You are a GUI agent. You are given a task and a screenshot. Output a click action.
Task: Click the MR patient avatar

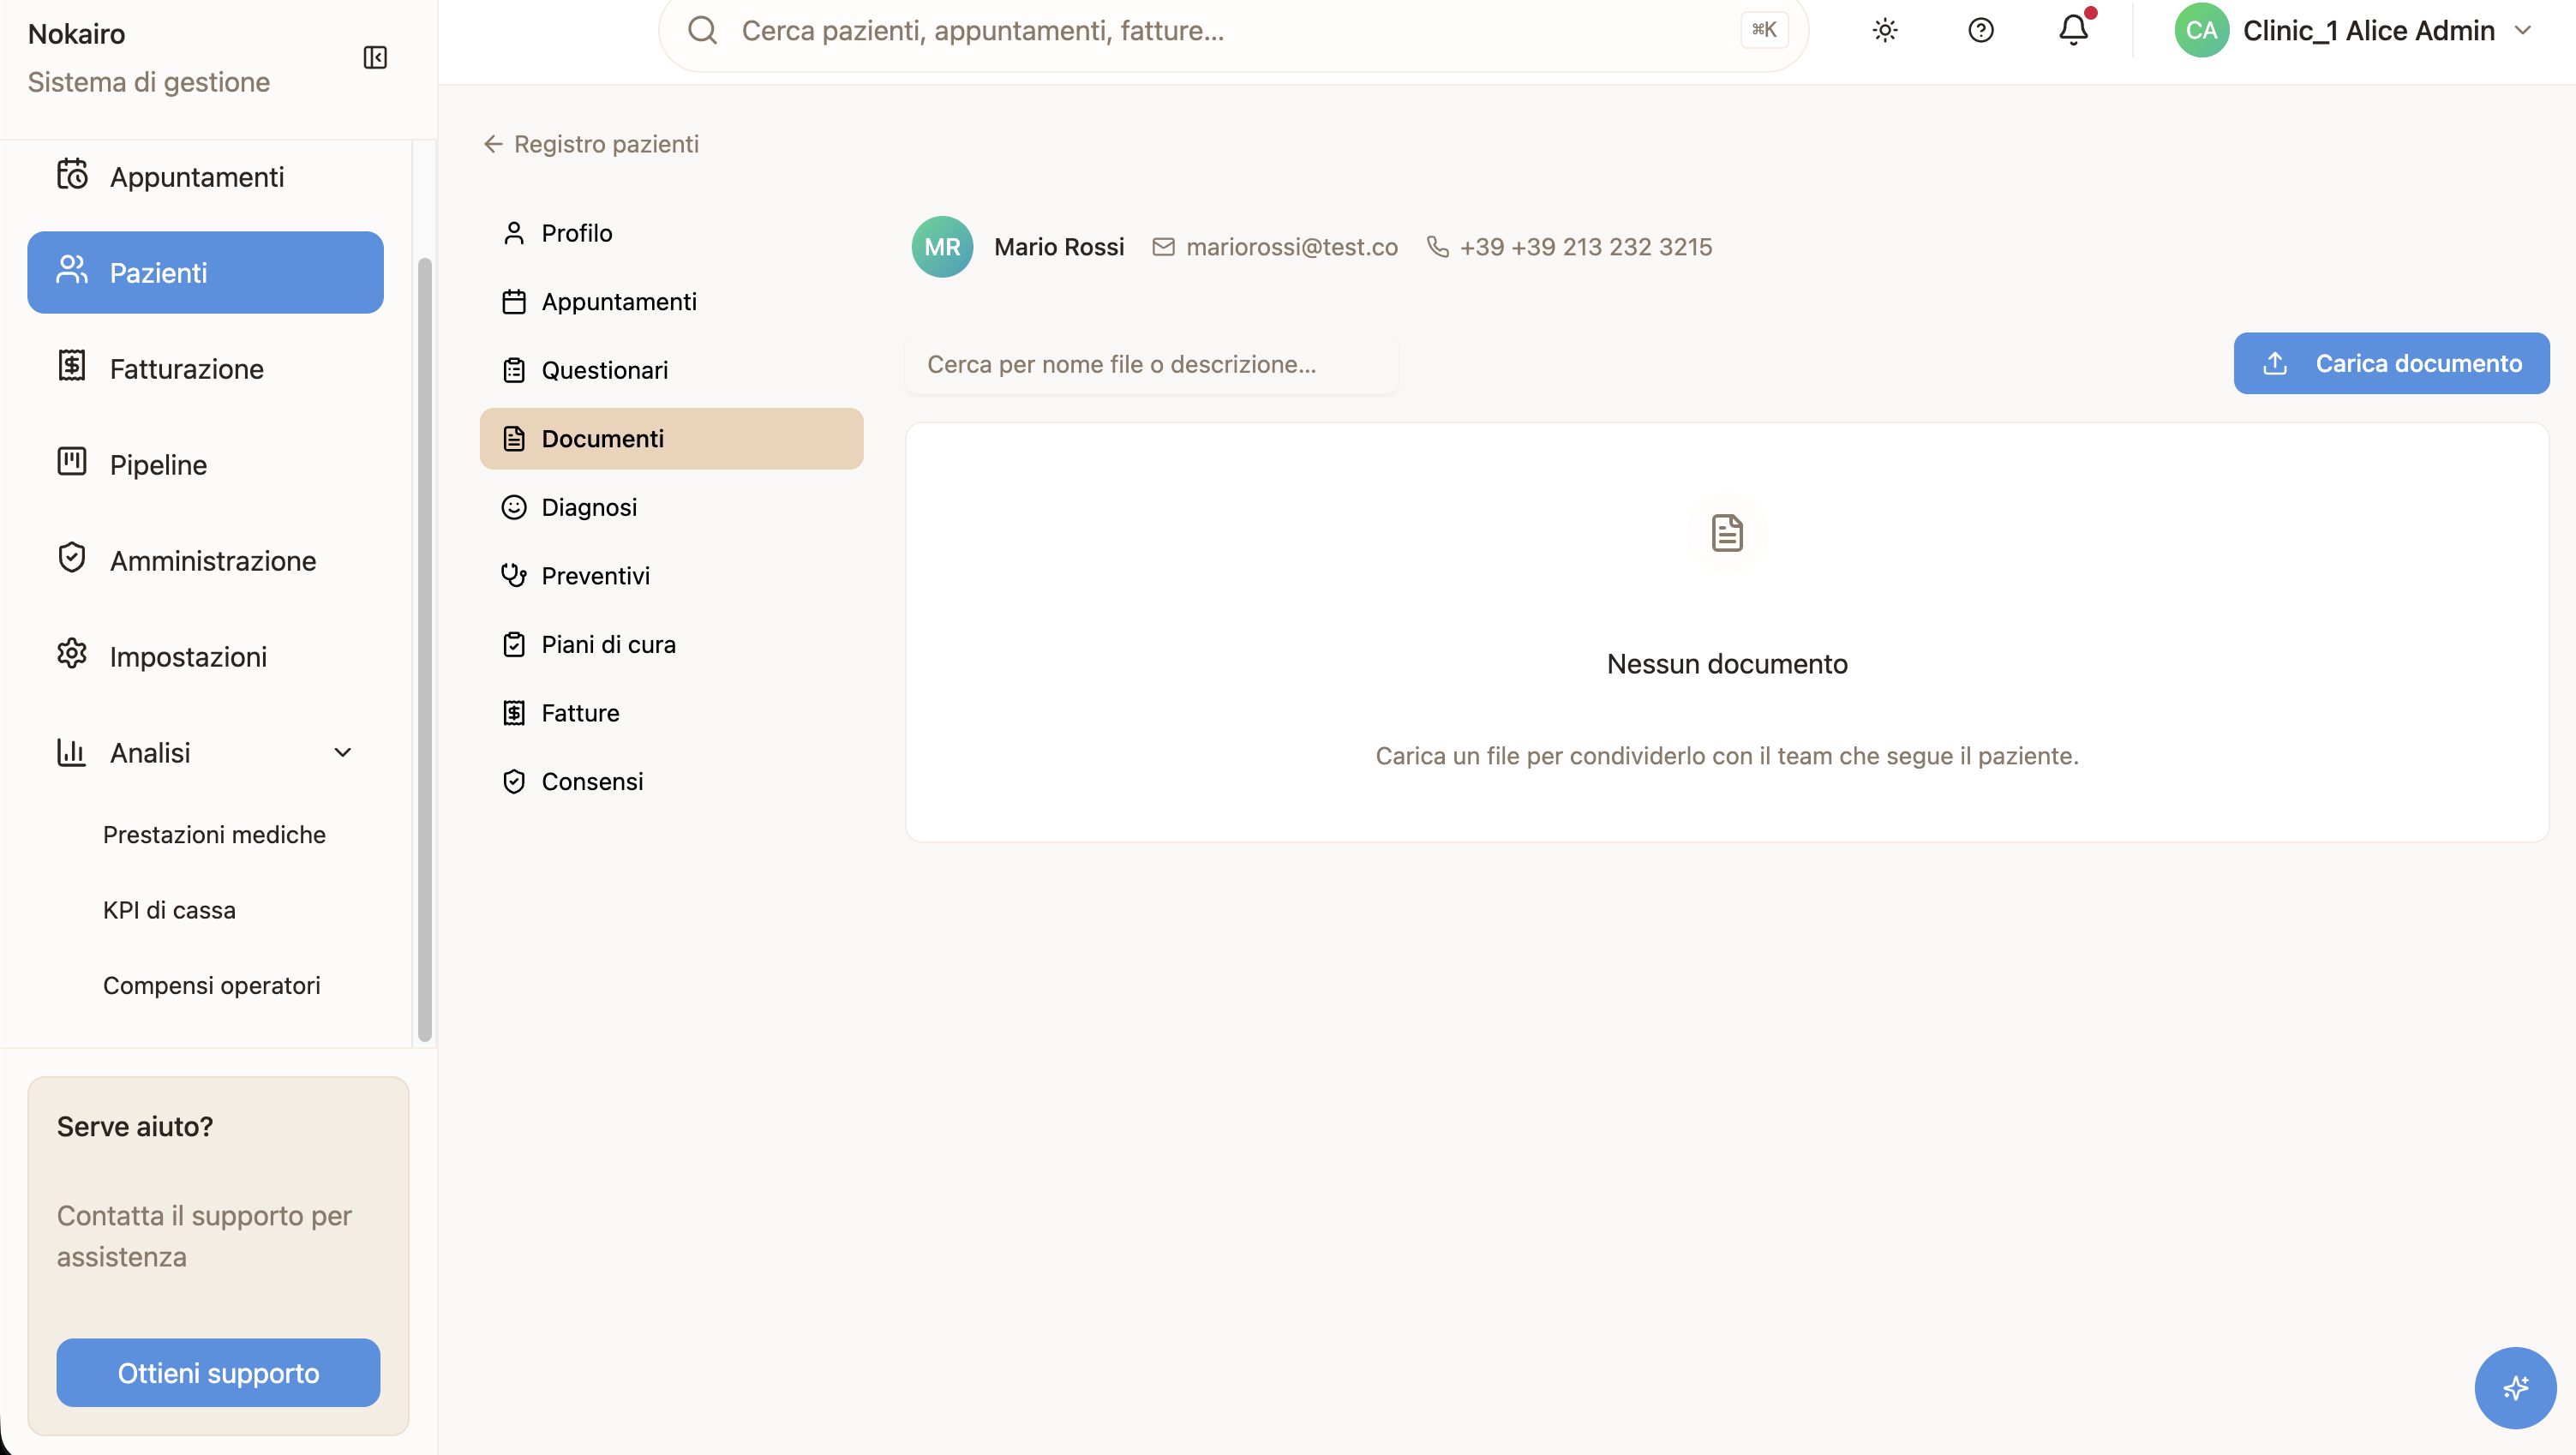[942, 247]
